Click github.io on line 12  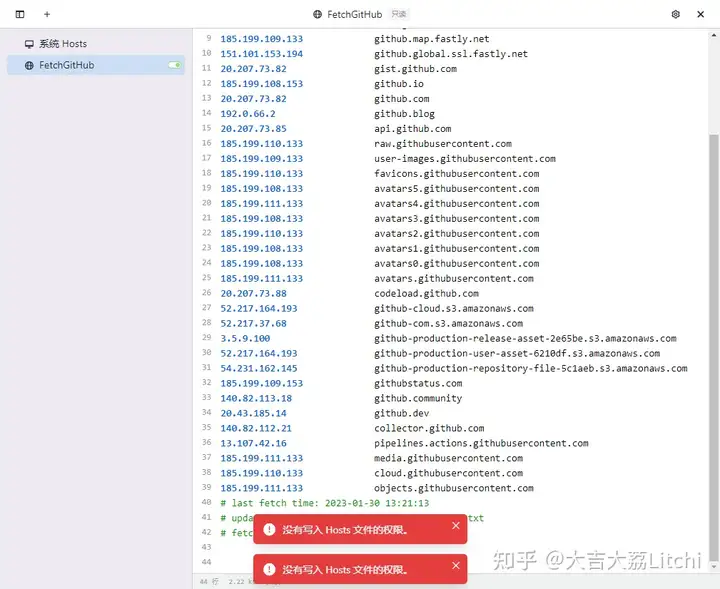399,84
